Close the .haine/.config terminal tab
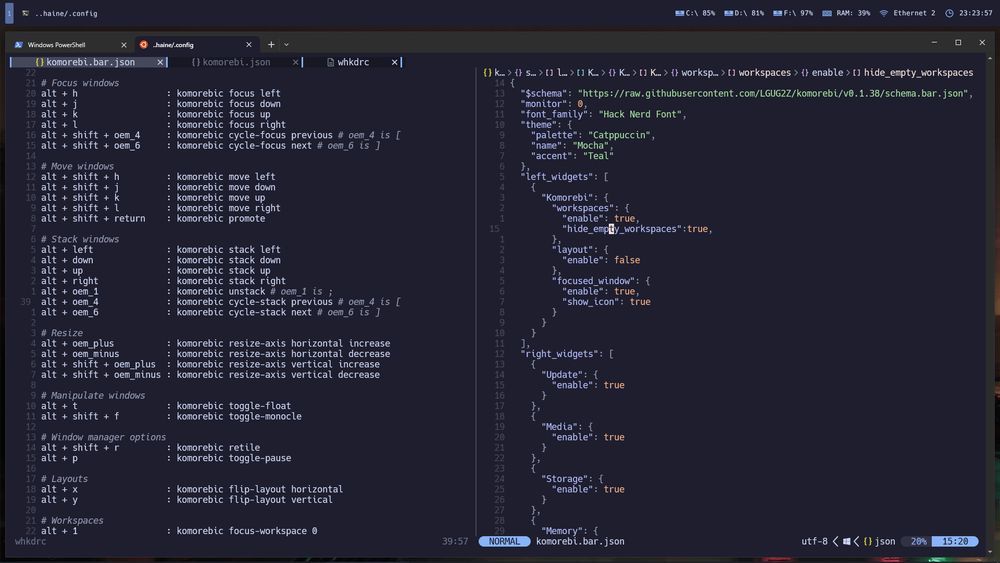 point(249,45)
